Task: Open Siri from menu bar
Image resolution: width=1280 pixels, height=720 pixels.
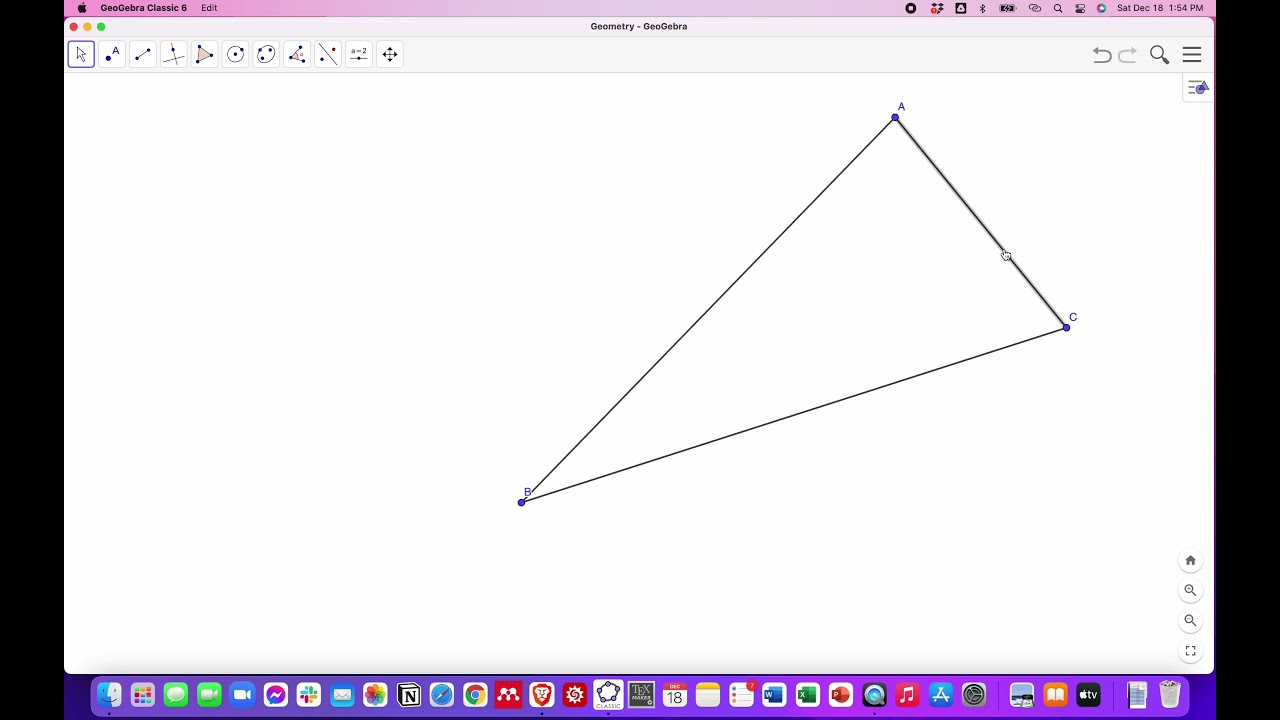Action: click(x=1102, y=8)
